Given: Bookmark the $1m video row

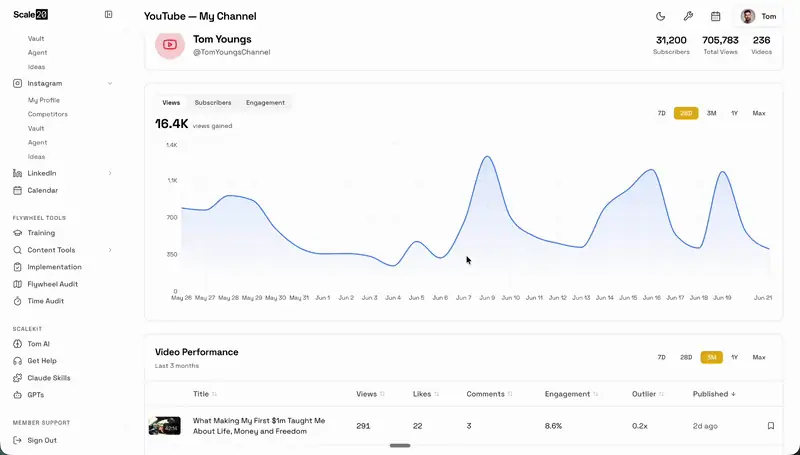Looking at the screenshot, I should coord(771,425).
